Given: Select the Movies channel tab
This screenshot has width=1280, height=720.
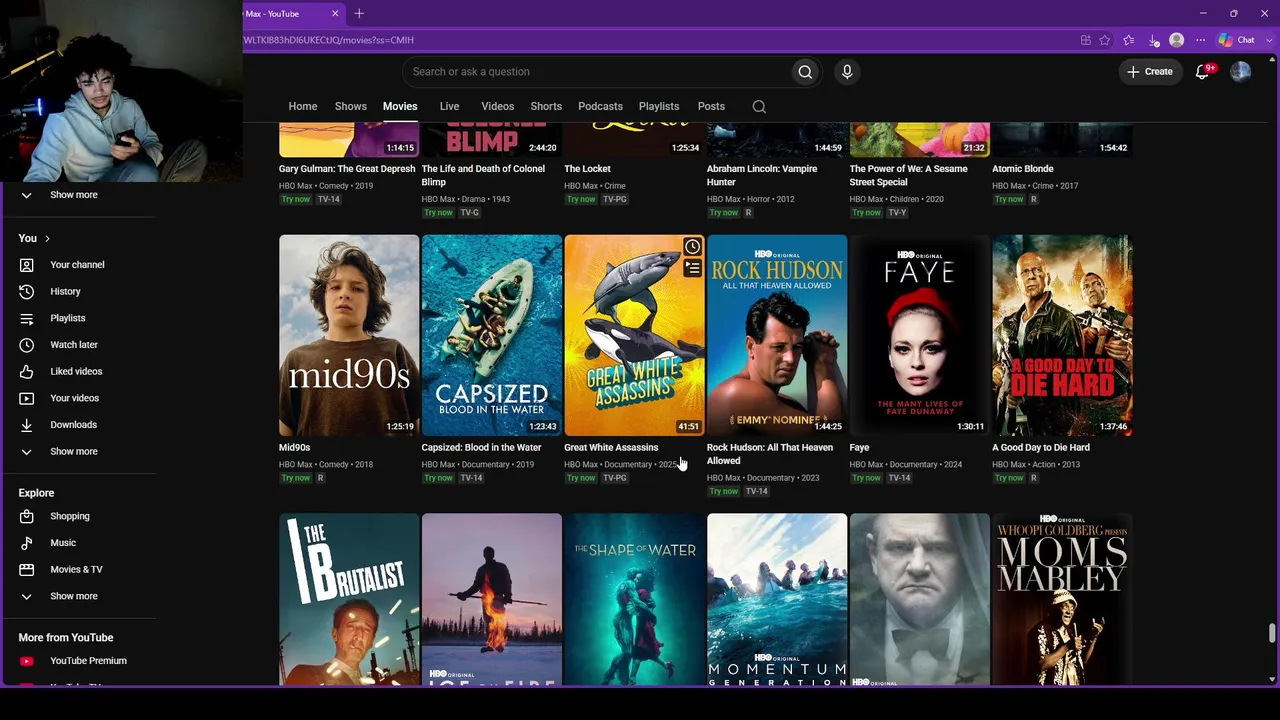Looking at the screenshot, I should point(400,106).
